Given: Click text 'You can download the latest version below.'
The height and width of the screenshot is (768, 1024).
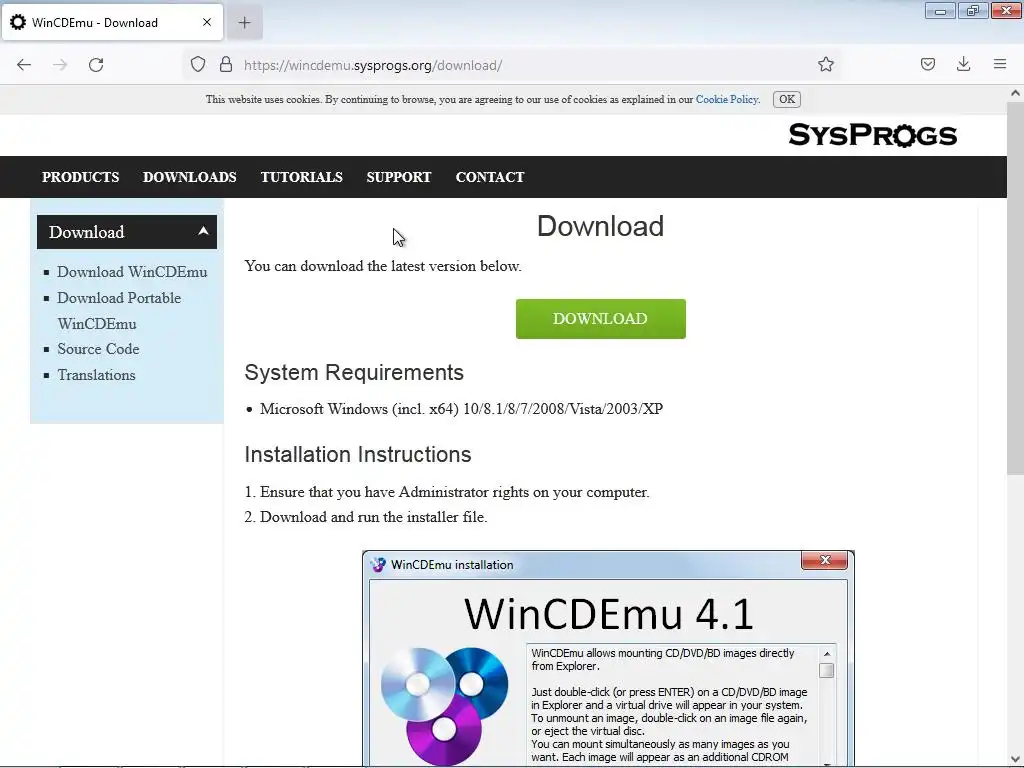Looking at the screenshot, I should coord(383,266).
